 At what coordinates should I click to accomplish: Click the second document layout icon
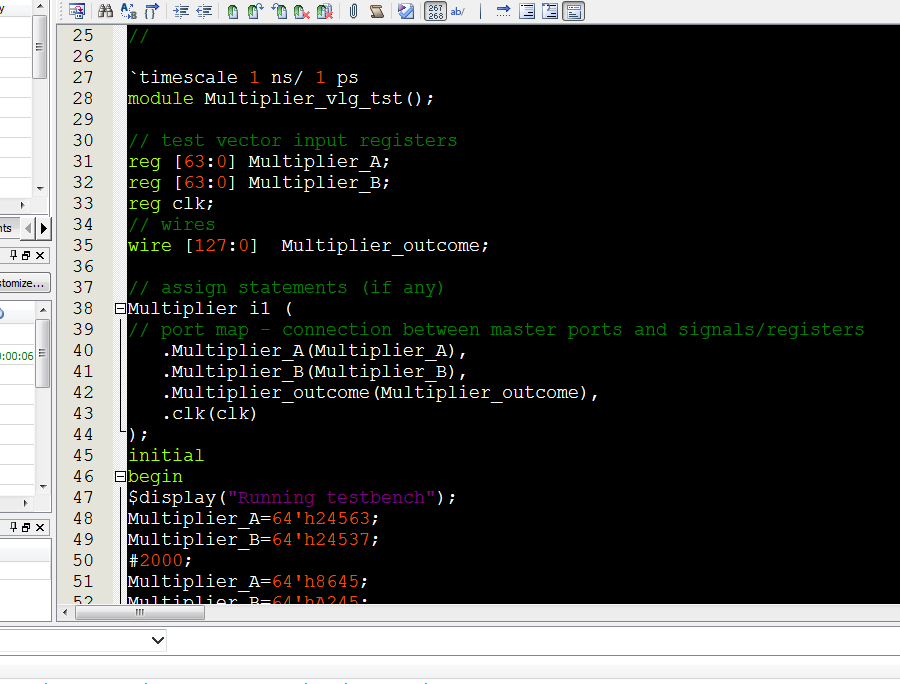[550, 11]
